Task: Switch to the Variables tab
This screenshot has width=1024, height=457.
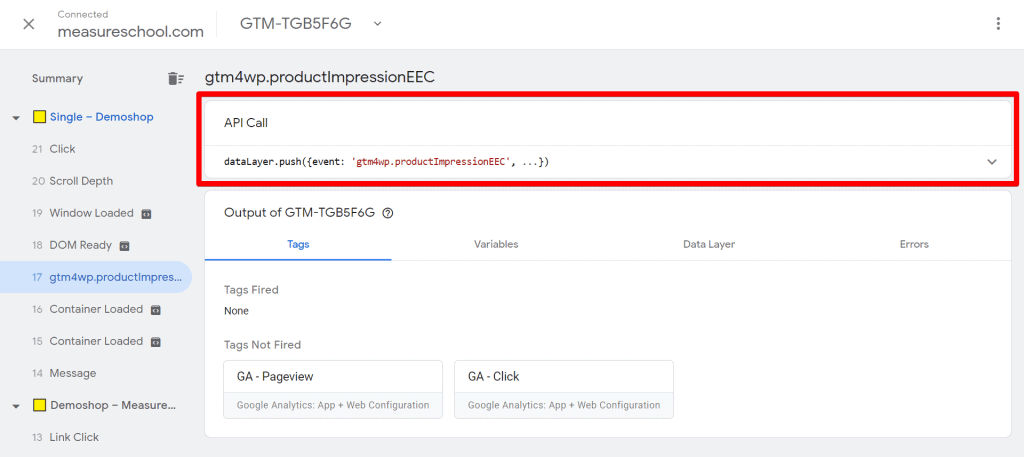Action: coord(496,244)
